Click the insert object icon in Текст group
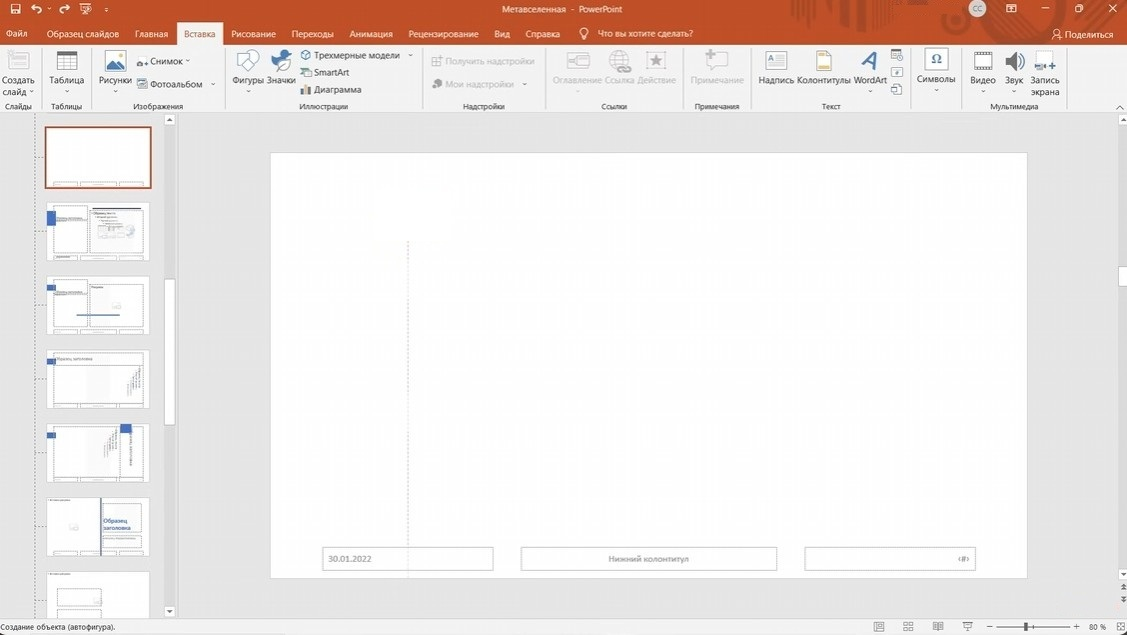The width and height of the screenshot is (1127, 635). (896, 90)
